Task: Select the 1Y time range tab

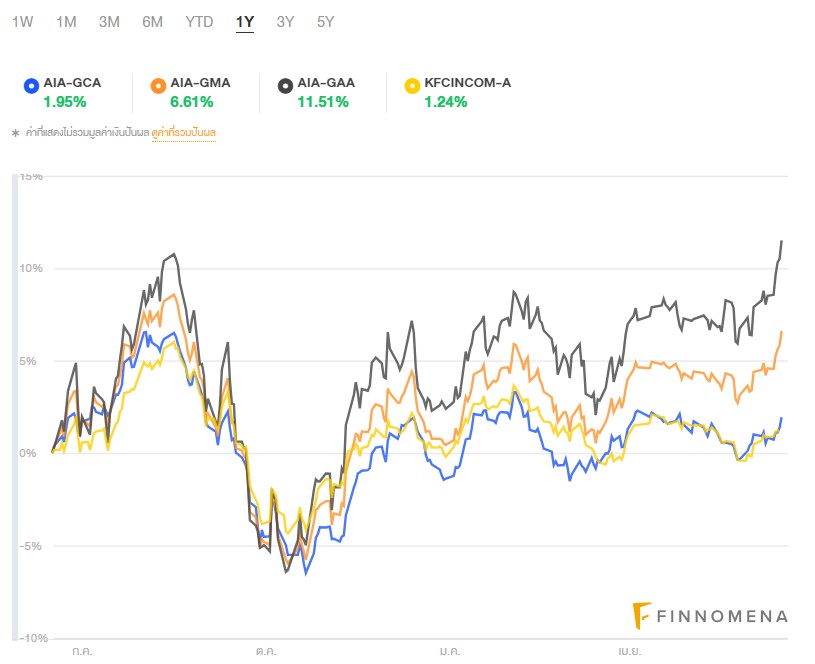Action: (245, 22)
